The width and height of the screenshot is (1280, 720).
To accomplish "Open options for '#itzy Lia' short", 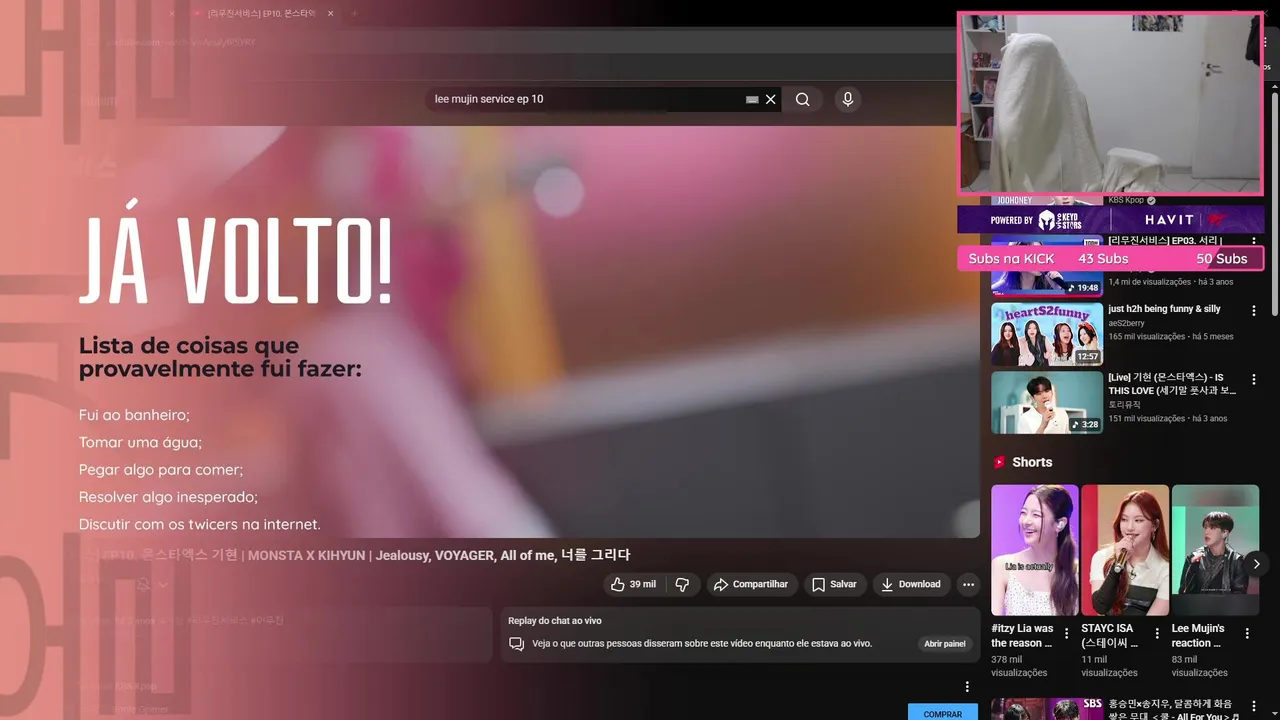I will 1066,633.
